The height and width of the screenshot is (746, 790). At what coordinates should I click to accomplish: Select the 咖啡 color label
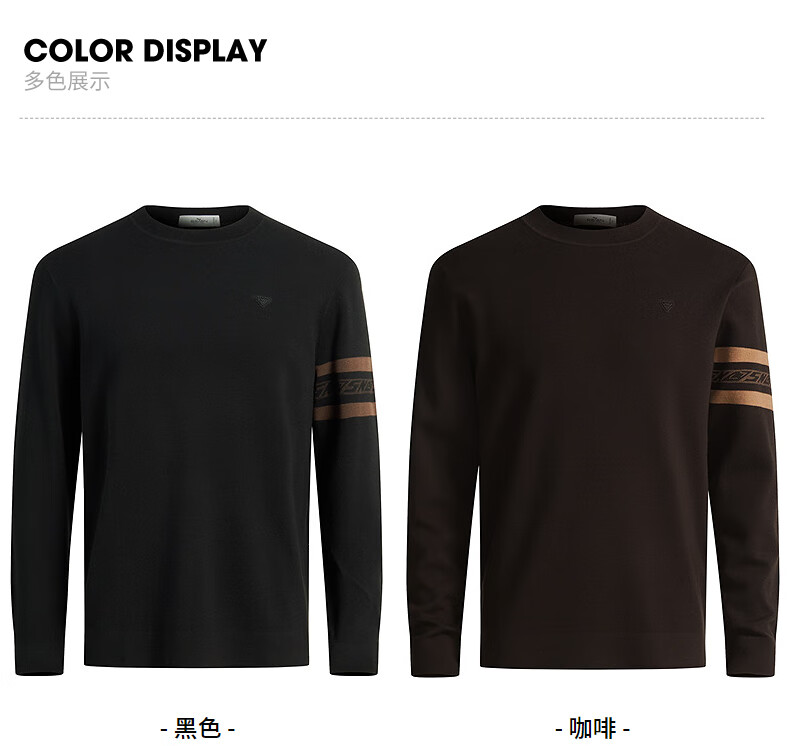tap(592, 728)
